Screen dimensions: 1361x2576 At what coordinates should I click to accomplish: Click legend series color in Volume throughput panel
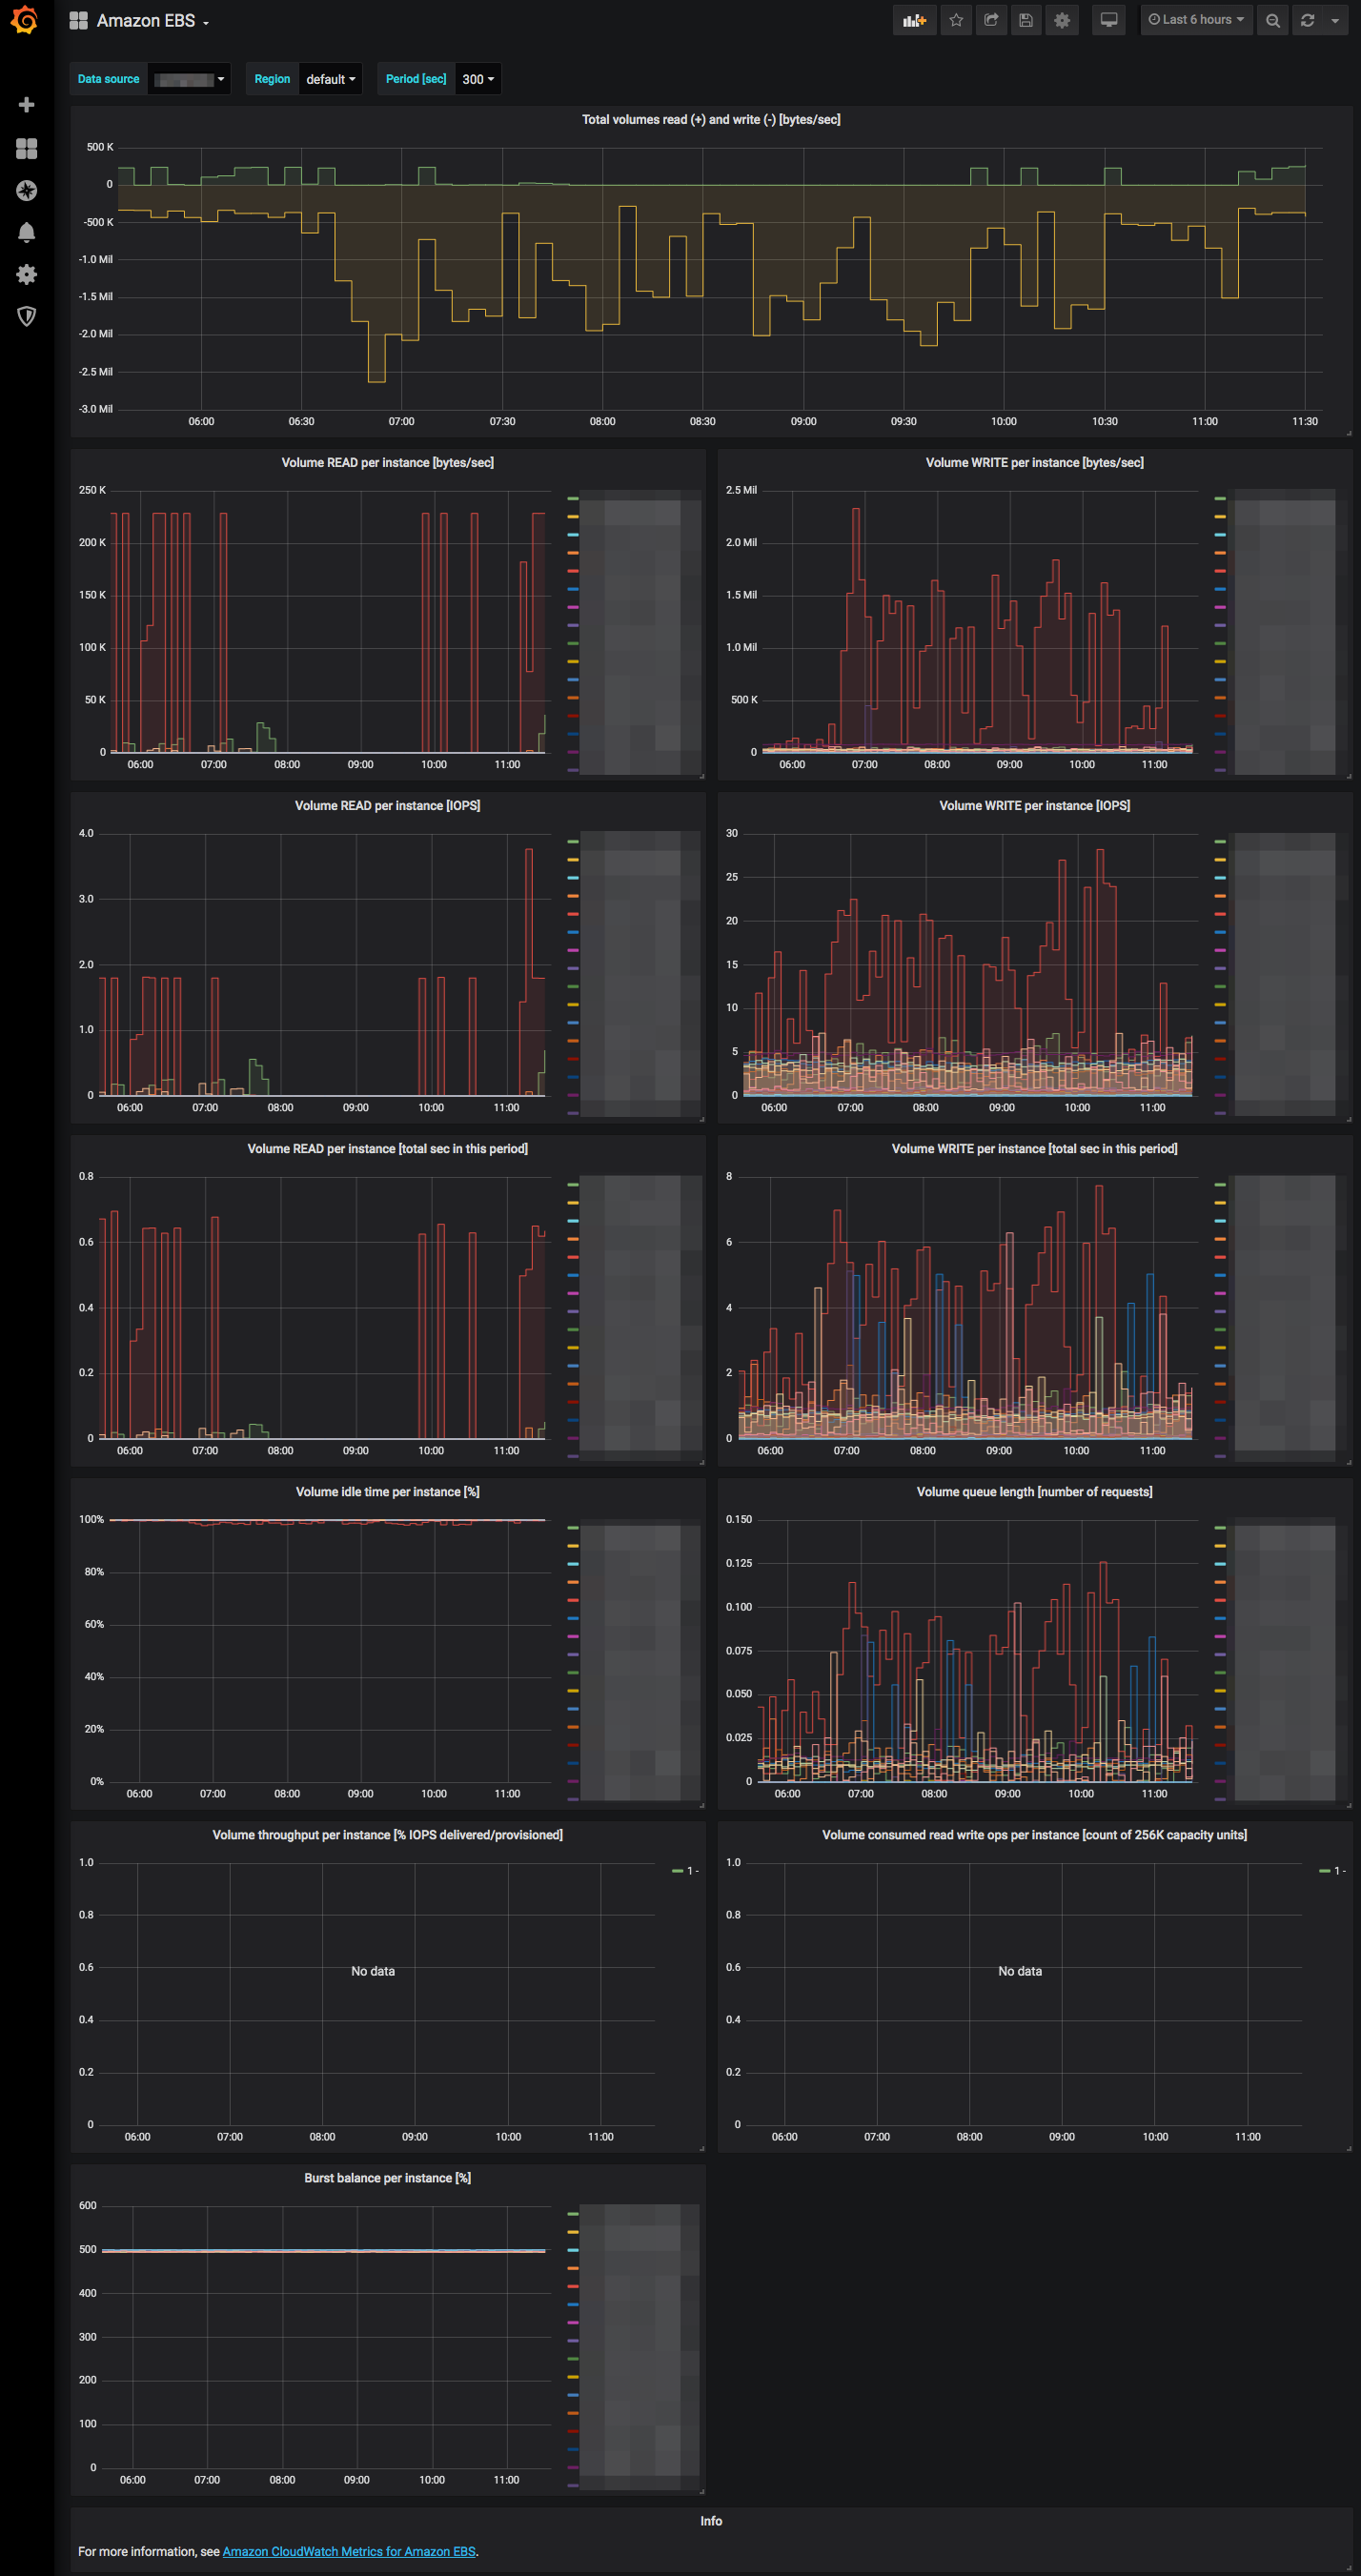click(678, 1871)
